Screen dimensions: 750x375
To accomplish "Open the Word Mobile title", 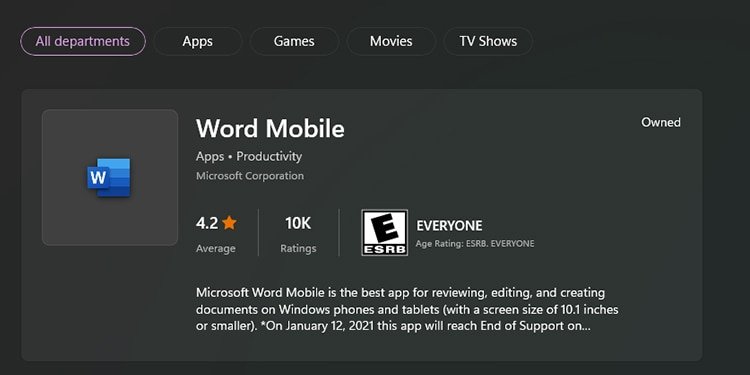I will tap(270, 129).
